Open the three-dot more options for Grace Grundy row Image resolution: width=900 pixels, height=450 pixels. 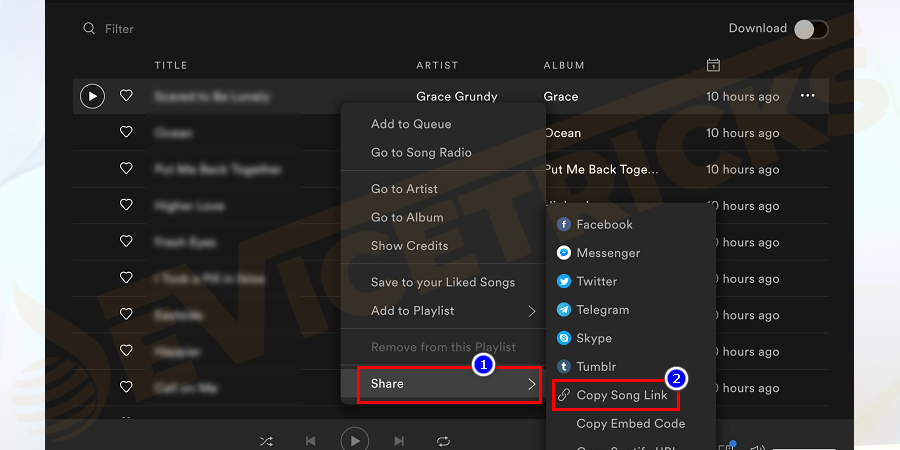[x=808, y=96]
